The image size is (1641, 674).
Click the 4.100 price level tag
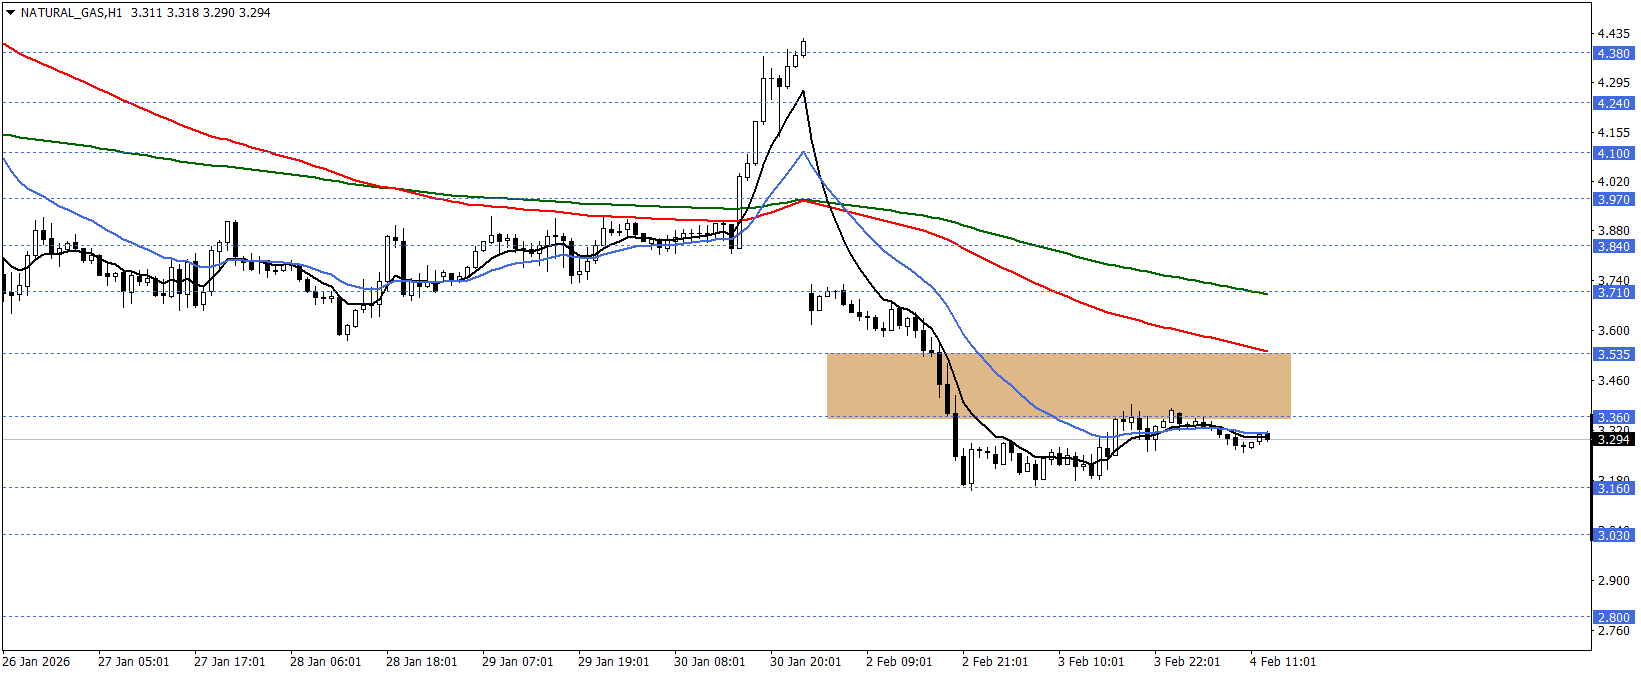point(1612,154)
